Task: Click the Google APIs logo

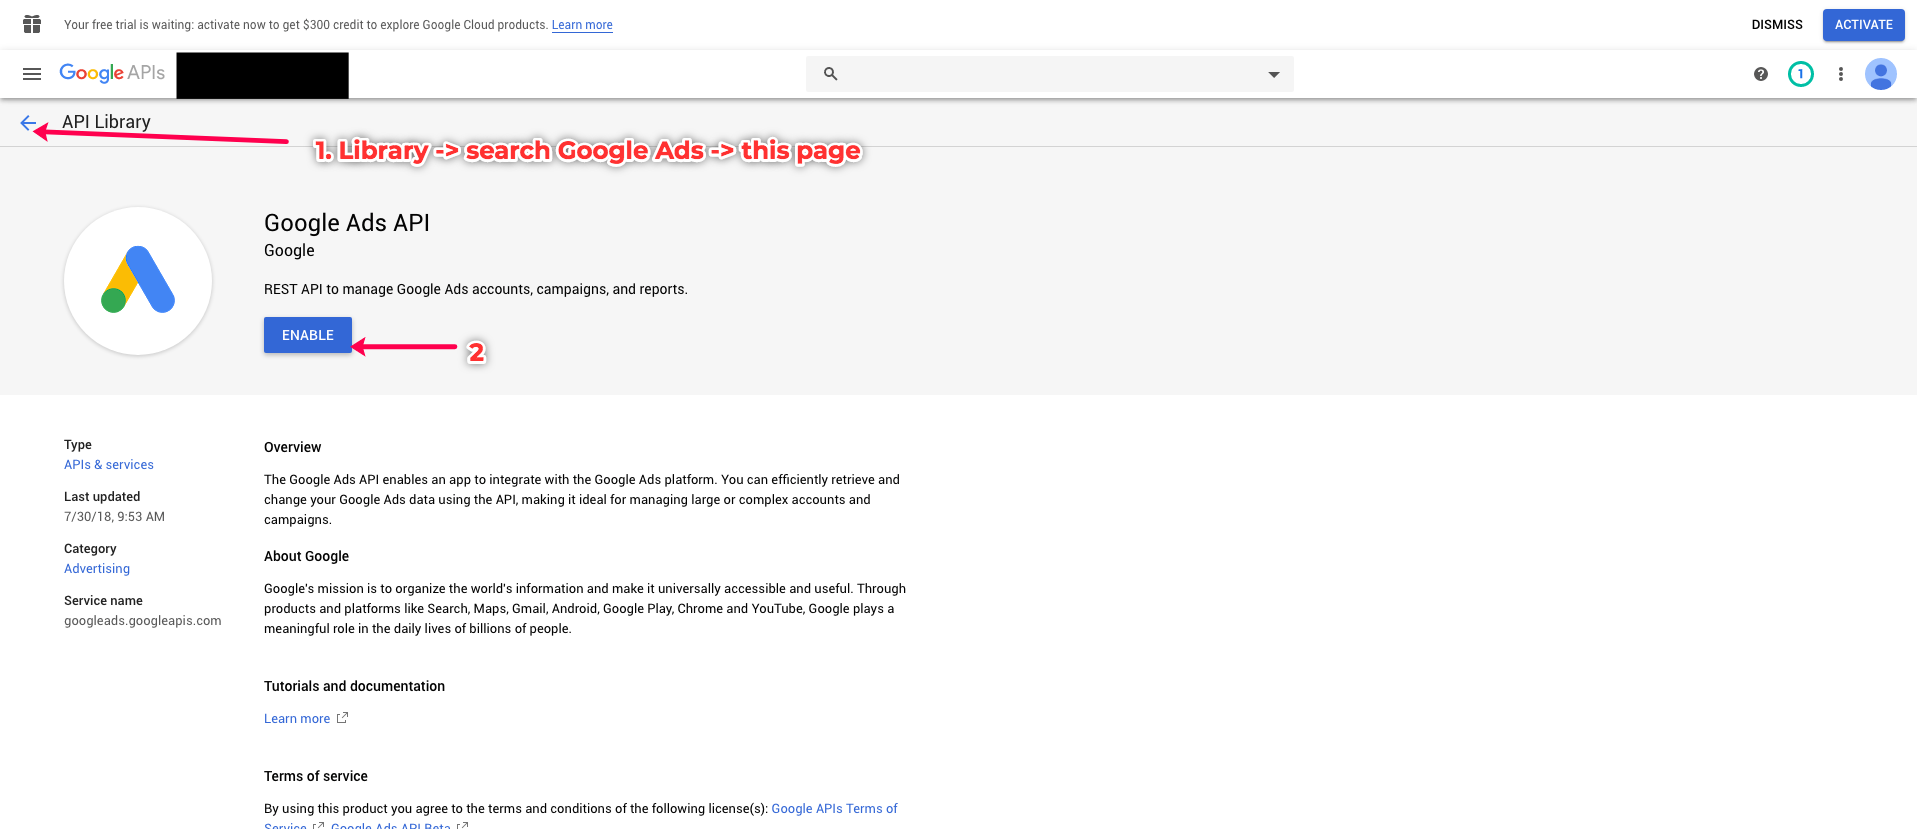Action: (112, 73)
